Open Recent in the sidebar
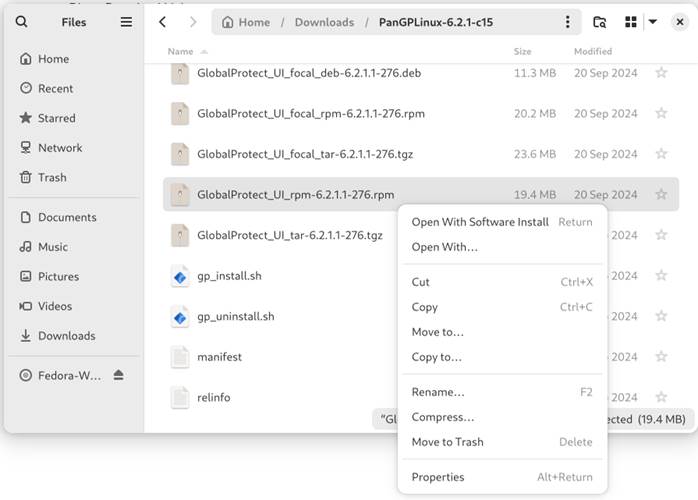The image size is (698, 500). pos(73,88)
